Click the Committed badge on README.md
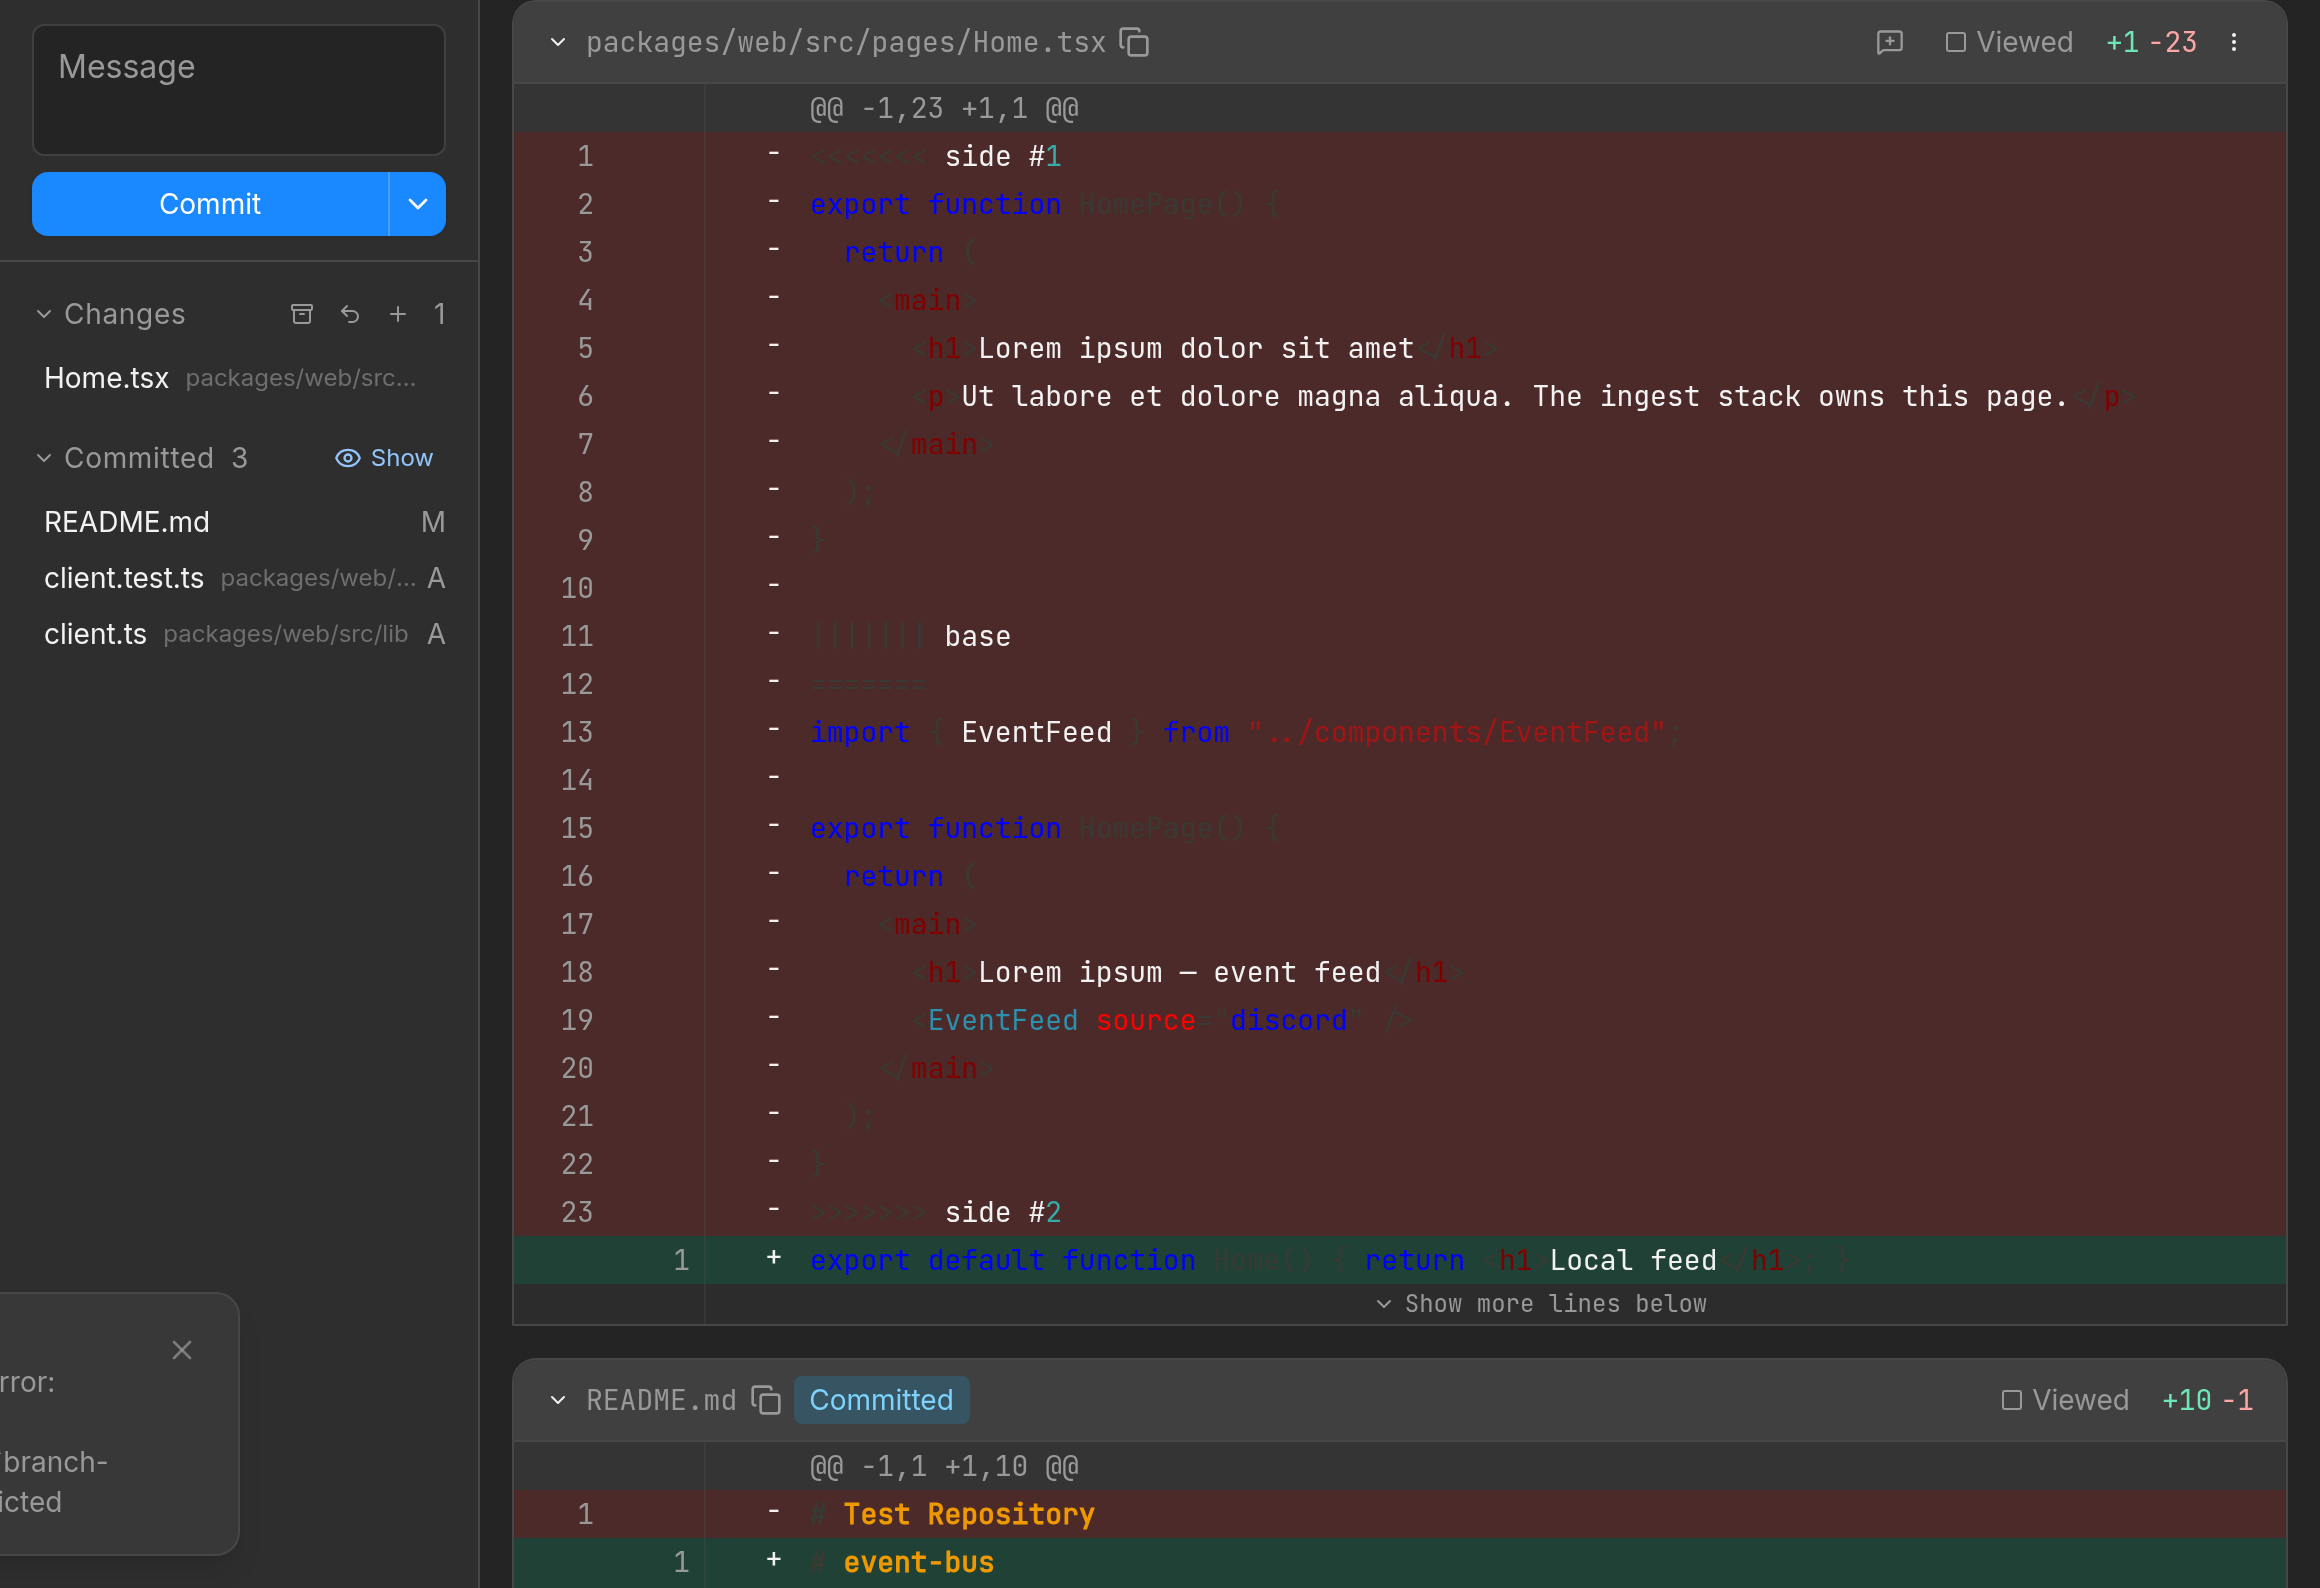The image size is (2320, 1588). 881,1400
